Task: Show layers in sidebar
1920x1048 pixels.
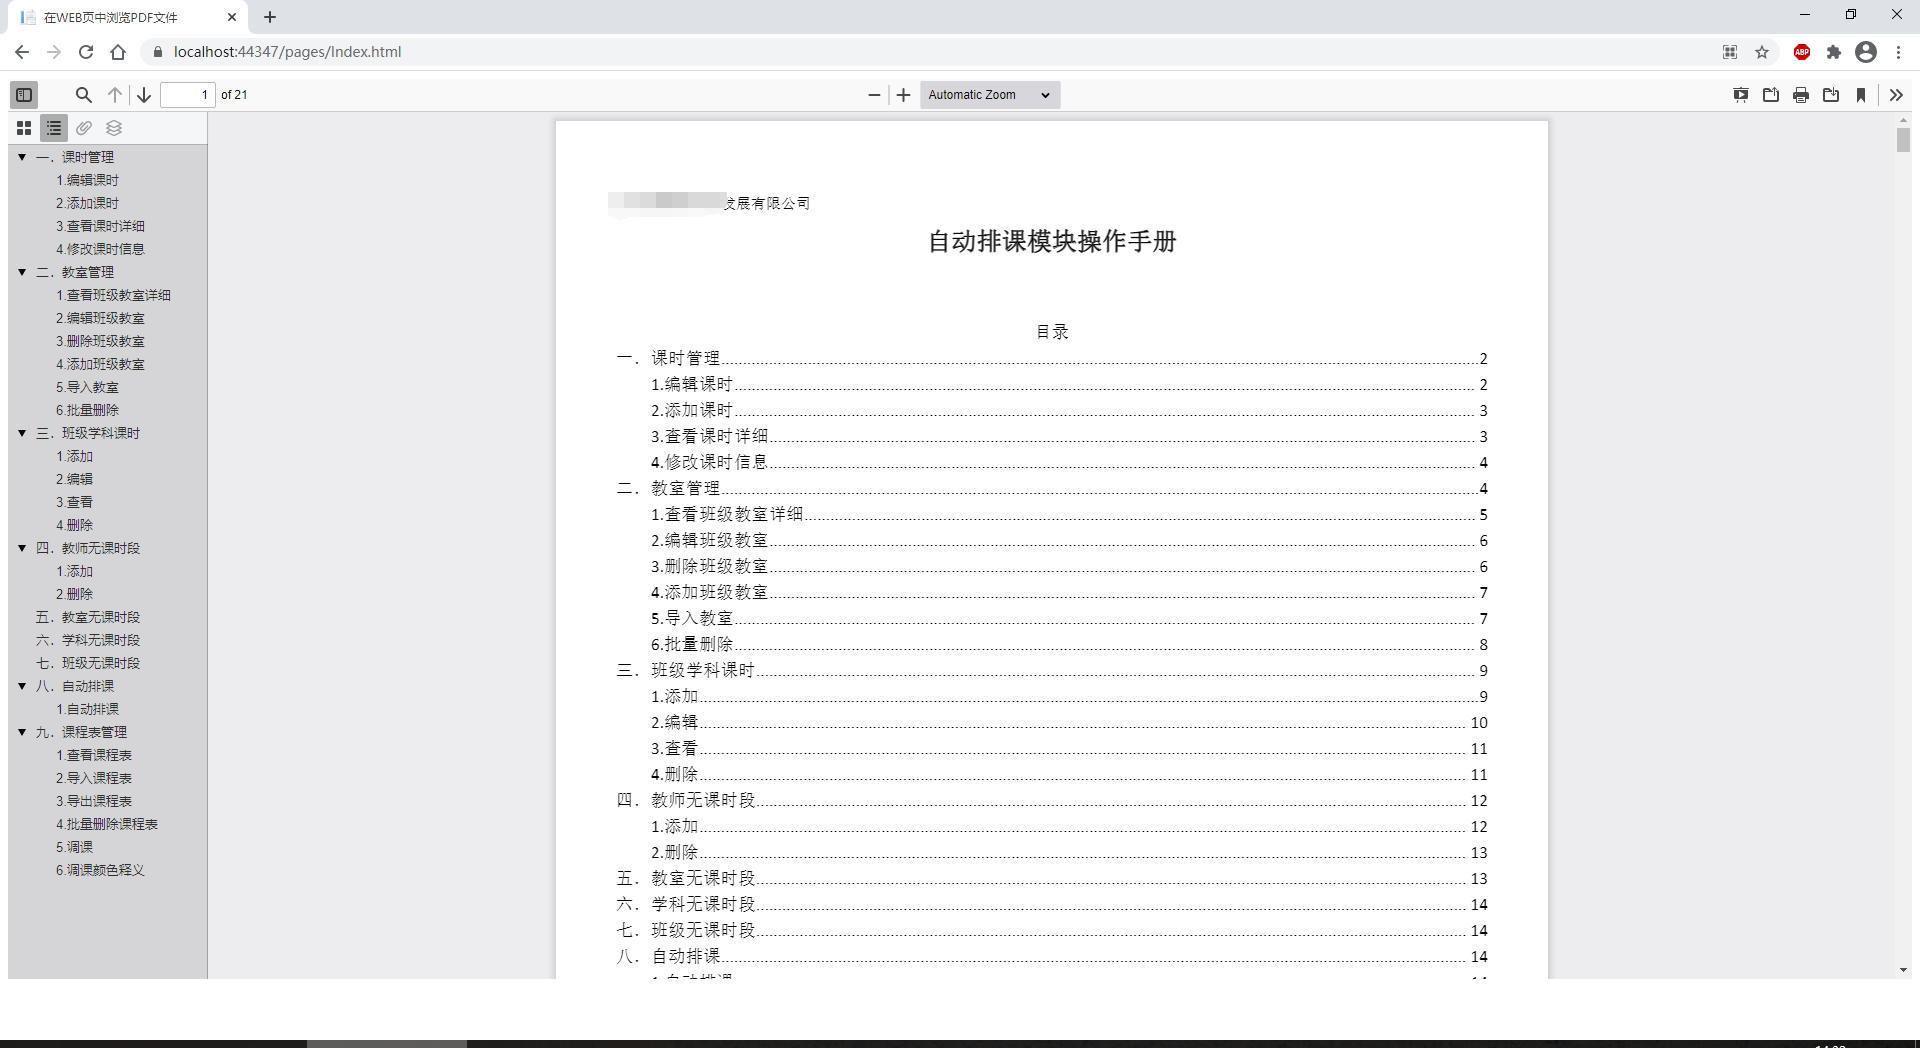Action: (x=114, y=128)
